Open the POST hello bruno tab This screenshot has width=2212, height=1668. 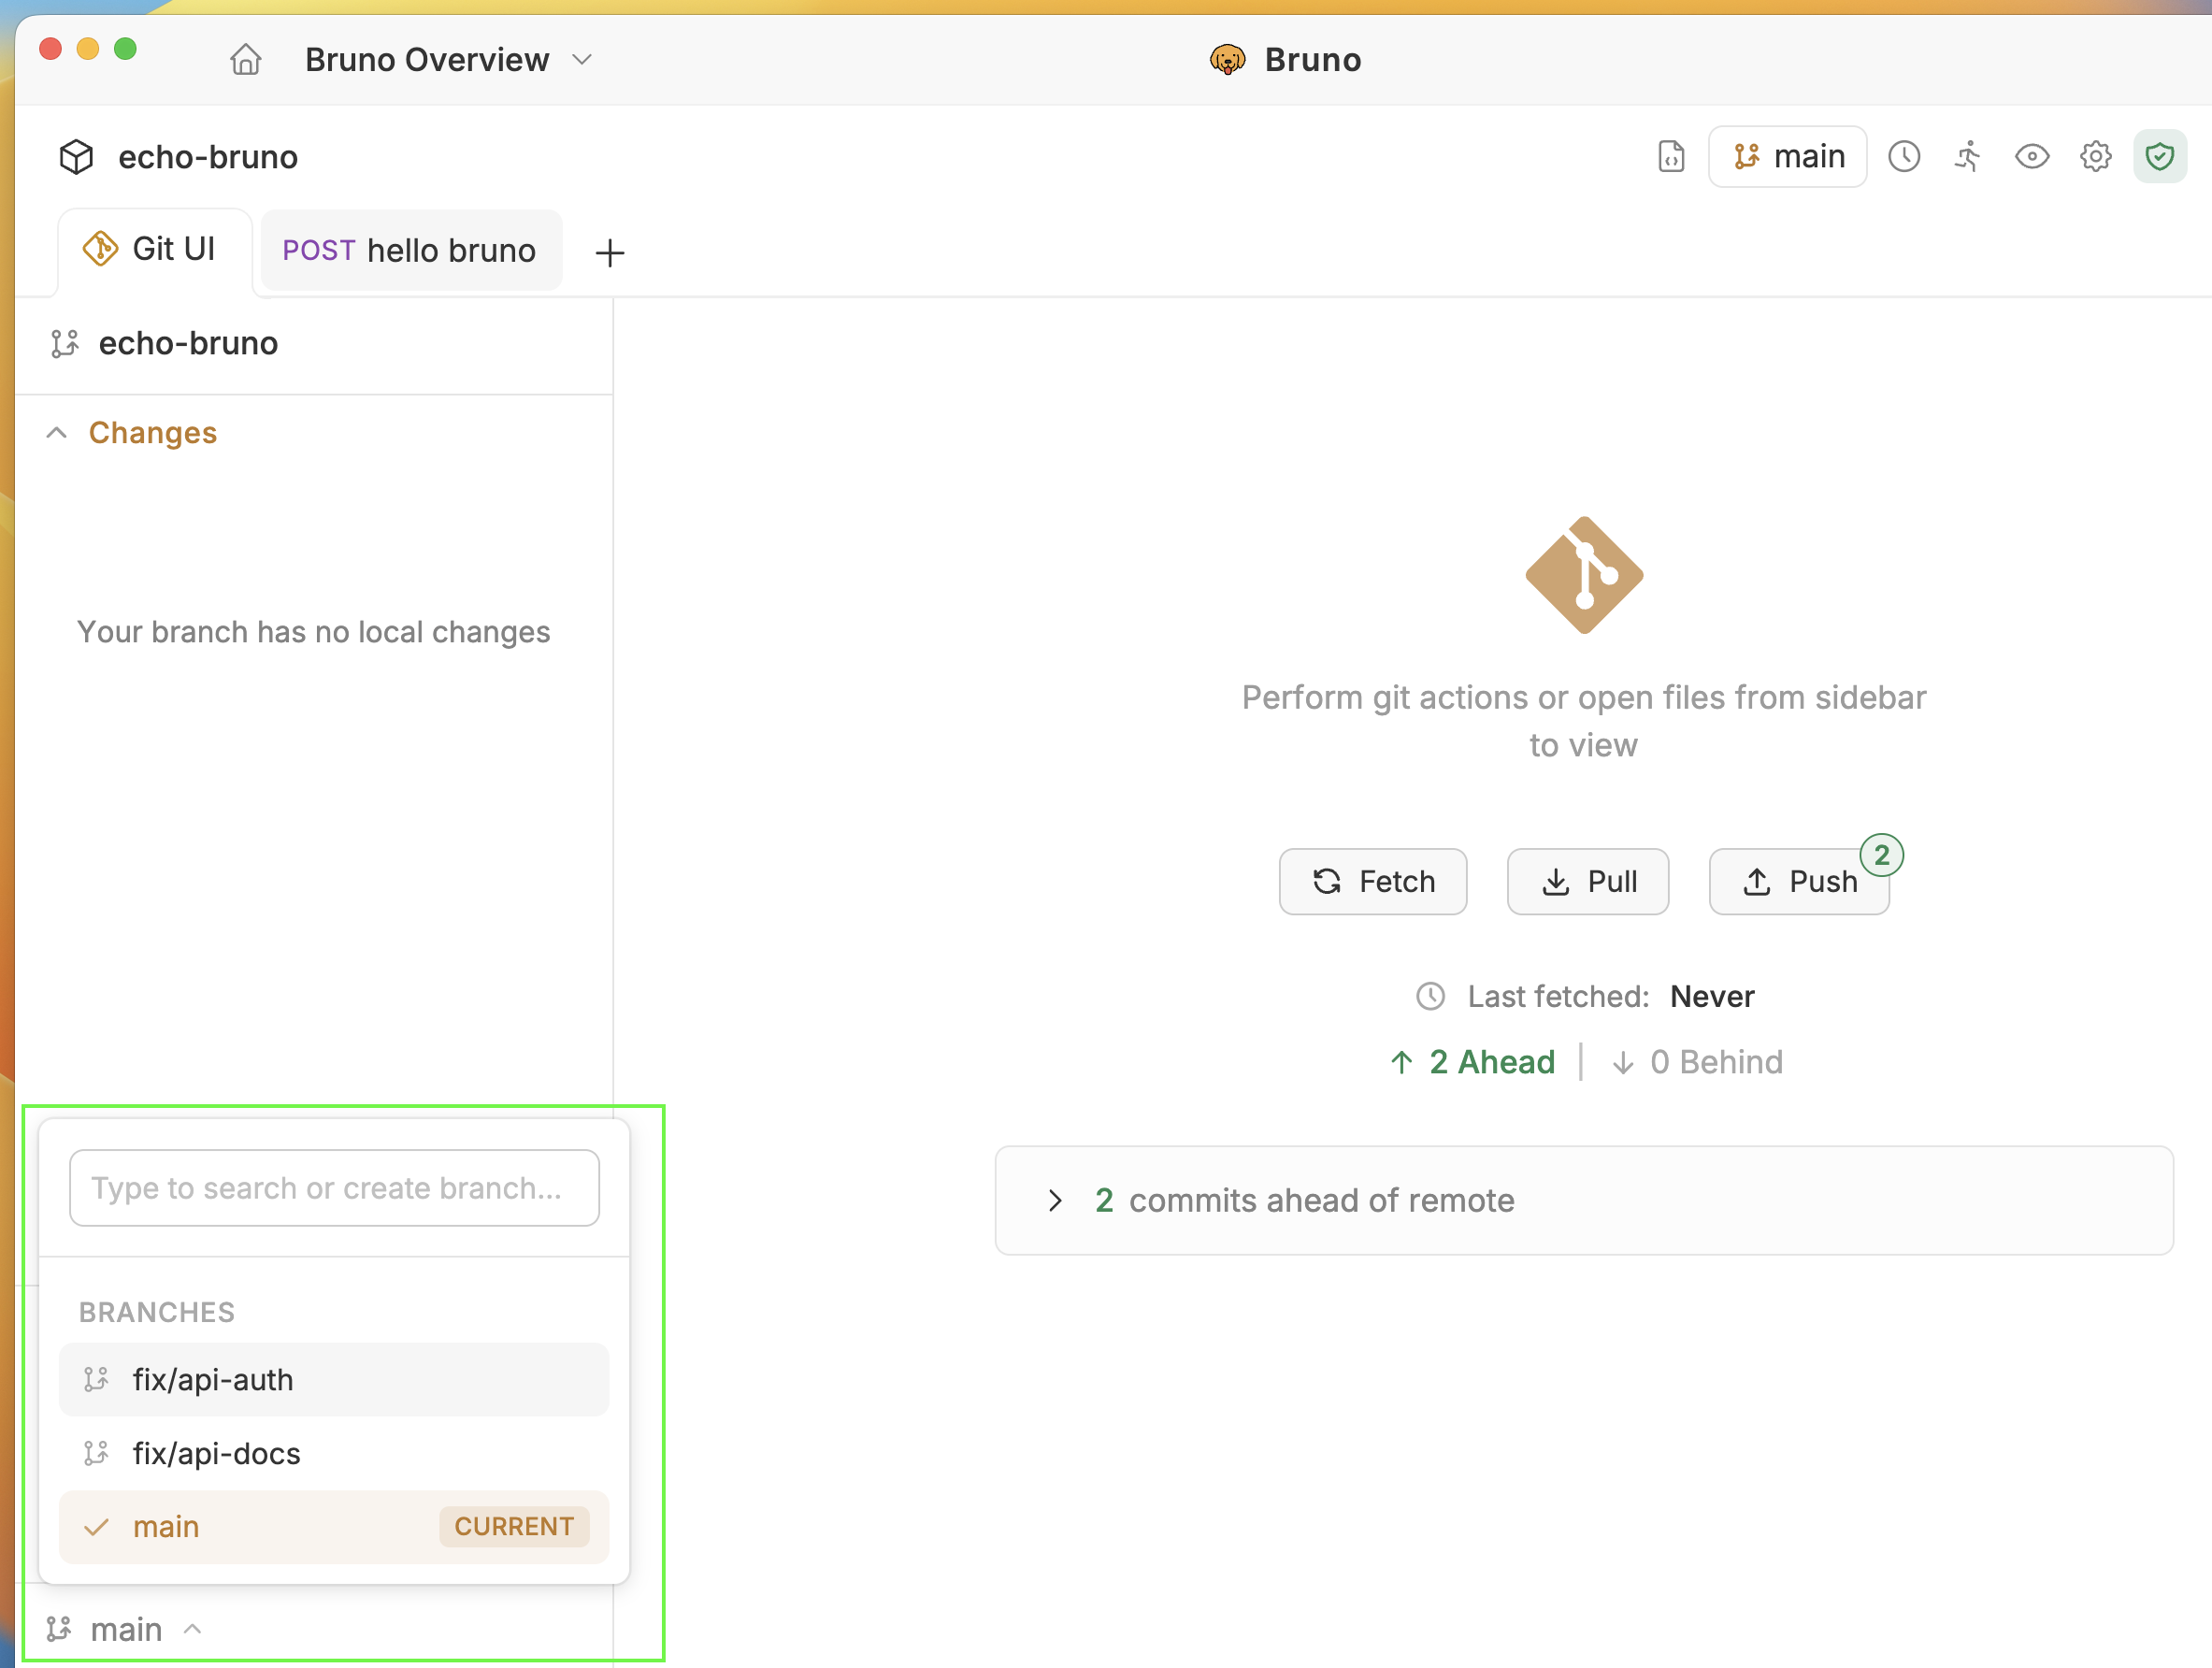point(410,250)
